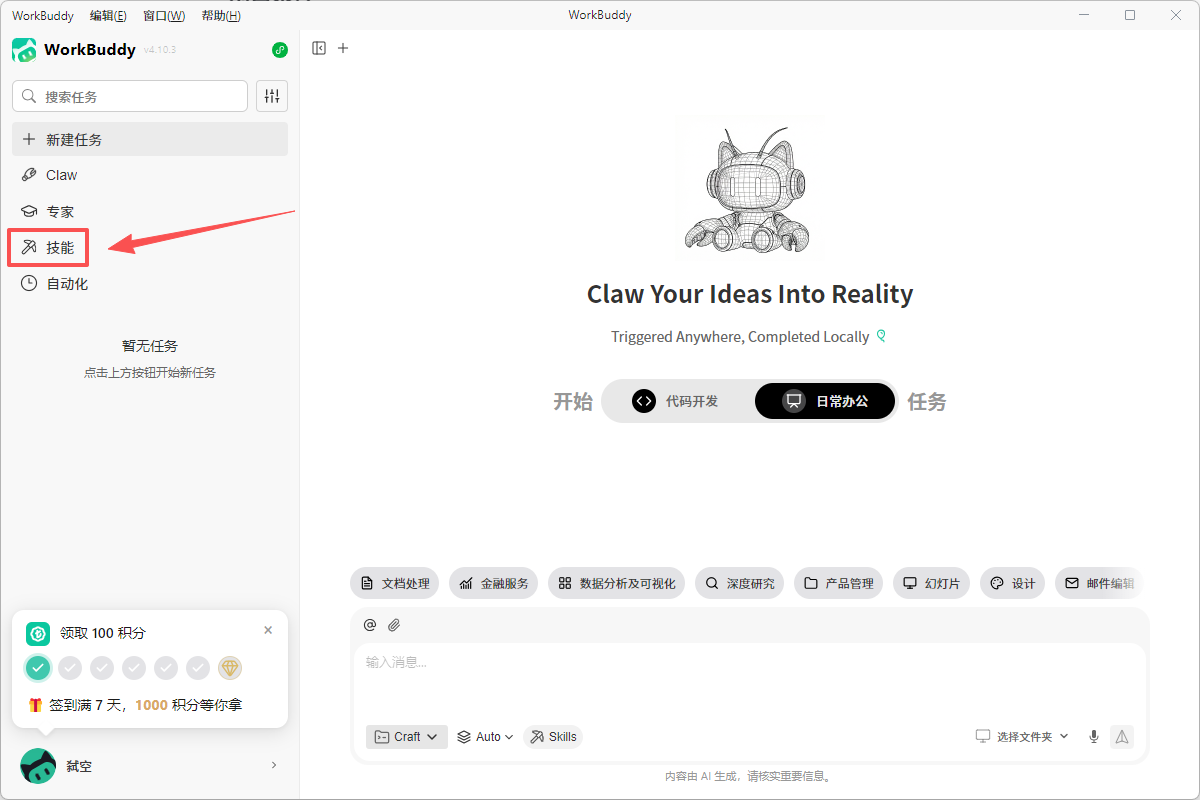The height and width of the screenshot is (800, 1200).
Task: Click the green link status icon
Action: coord(280,50)
